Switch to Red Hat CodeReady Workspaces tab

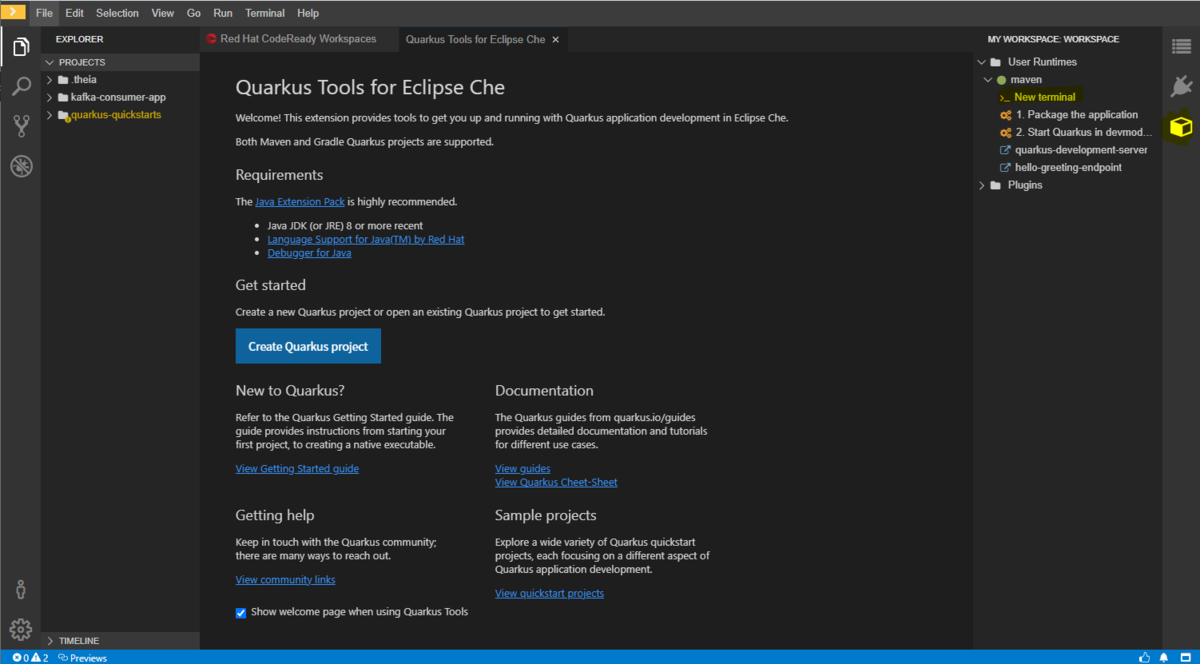(298, 39)
